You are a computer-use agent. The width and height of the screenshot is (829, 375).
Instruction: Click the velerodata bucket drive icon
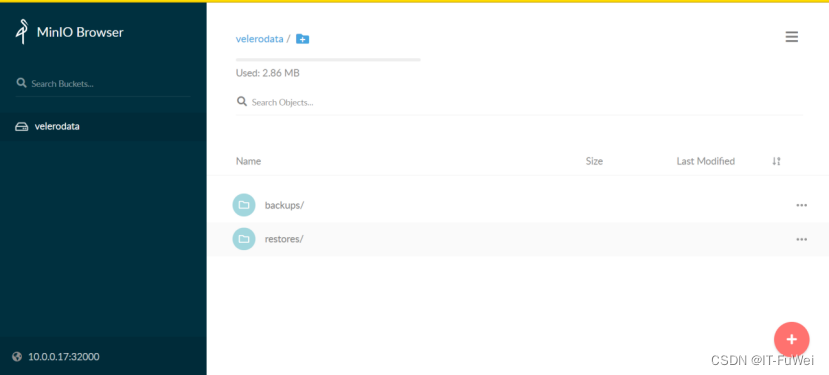(22, 127)
